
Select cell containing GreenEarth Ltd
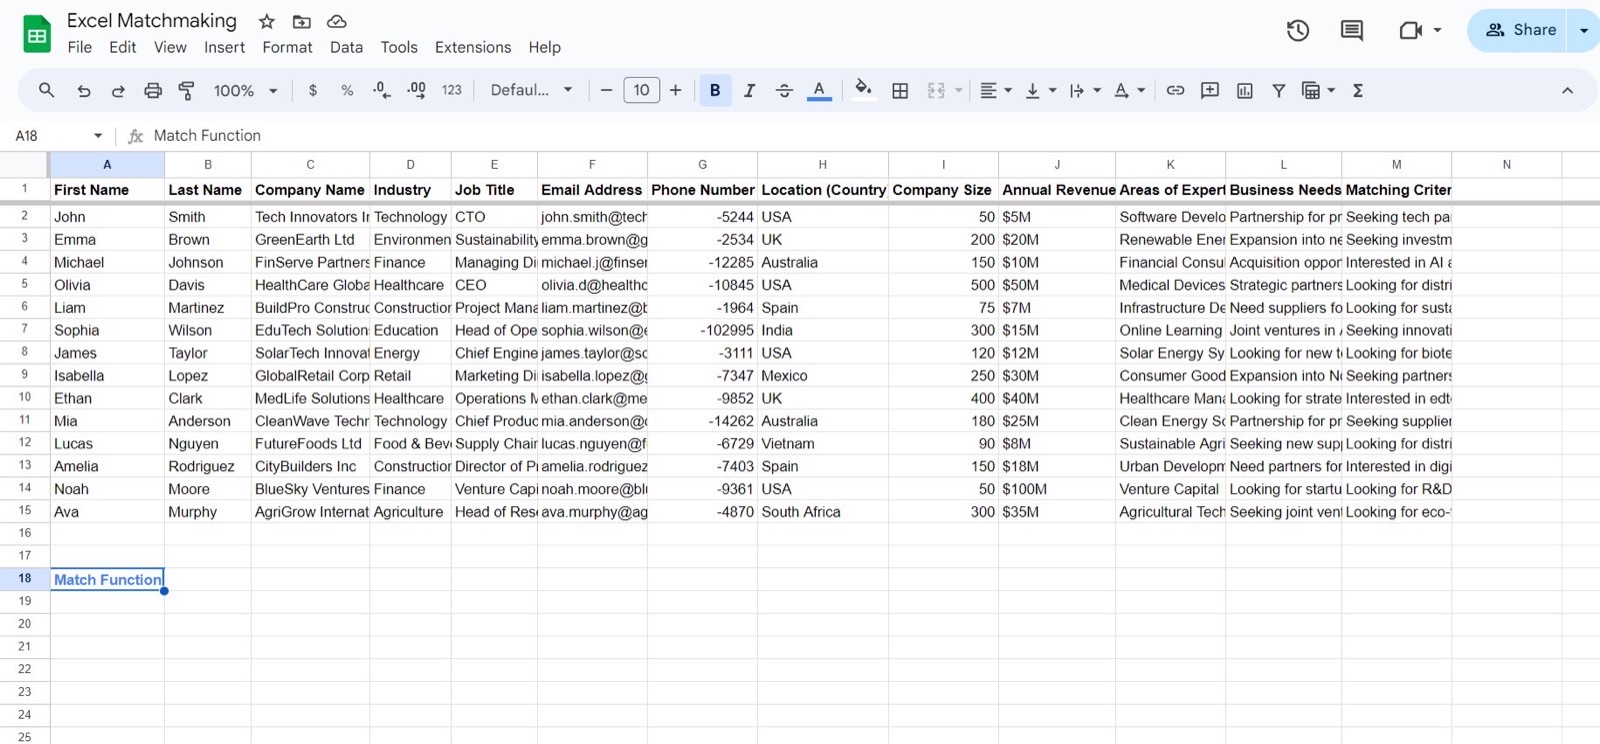(310, 240)
